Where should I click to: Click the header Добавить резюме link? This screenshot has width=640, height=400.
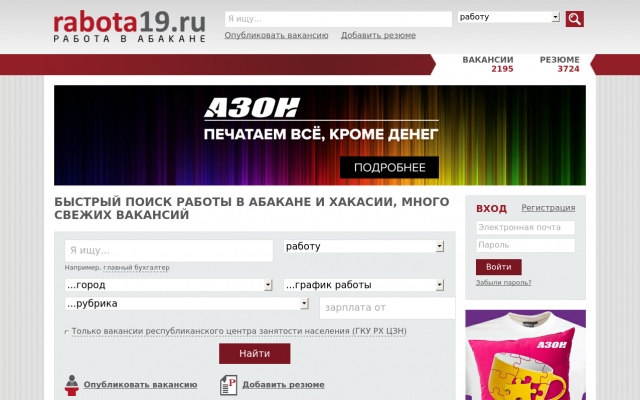(378, 36)
